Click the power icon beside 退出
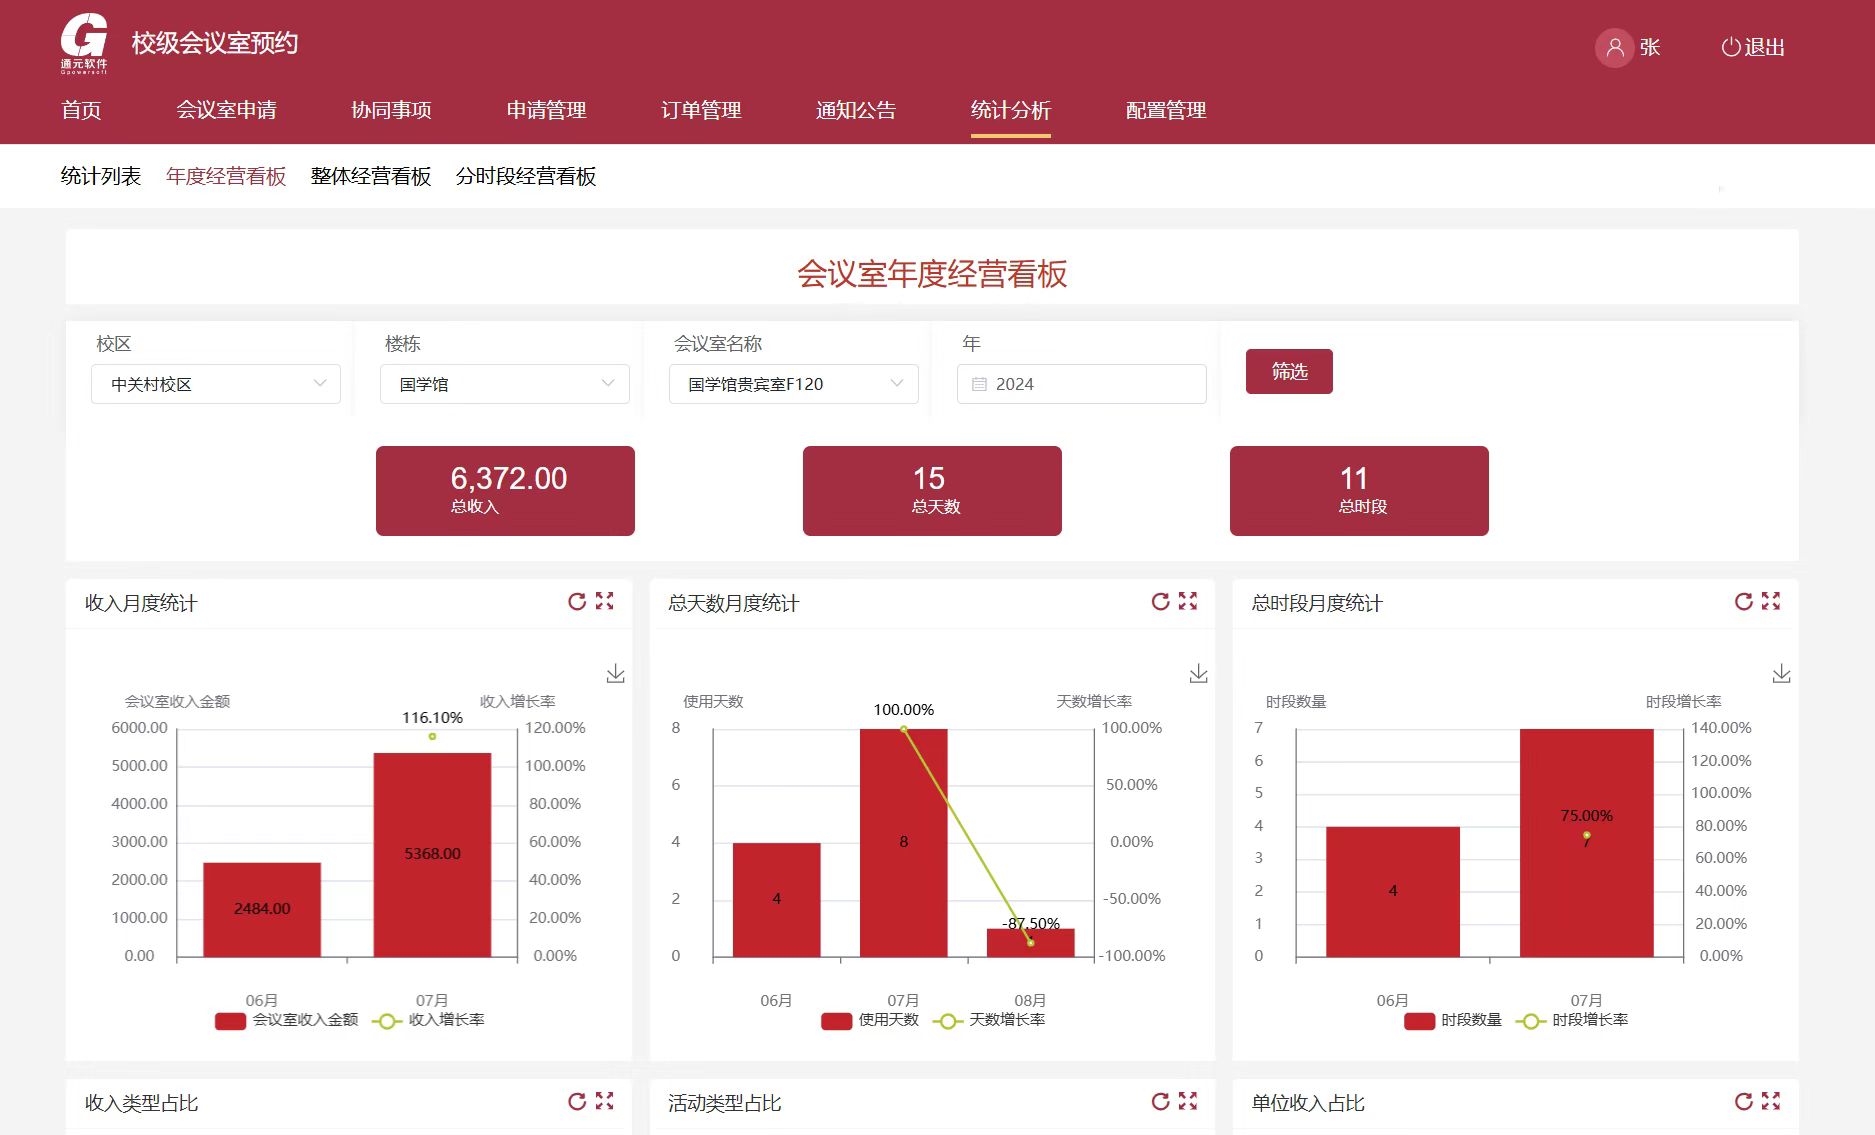 coord(1731,46)
